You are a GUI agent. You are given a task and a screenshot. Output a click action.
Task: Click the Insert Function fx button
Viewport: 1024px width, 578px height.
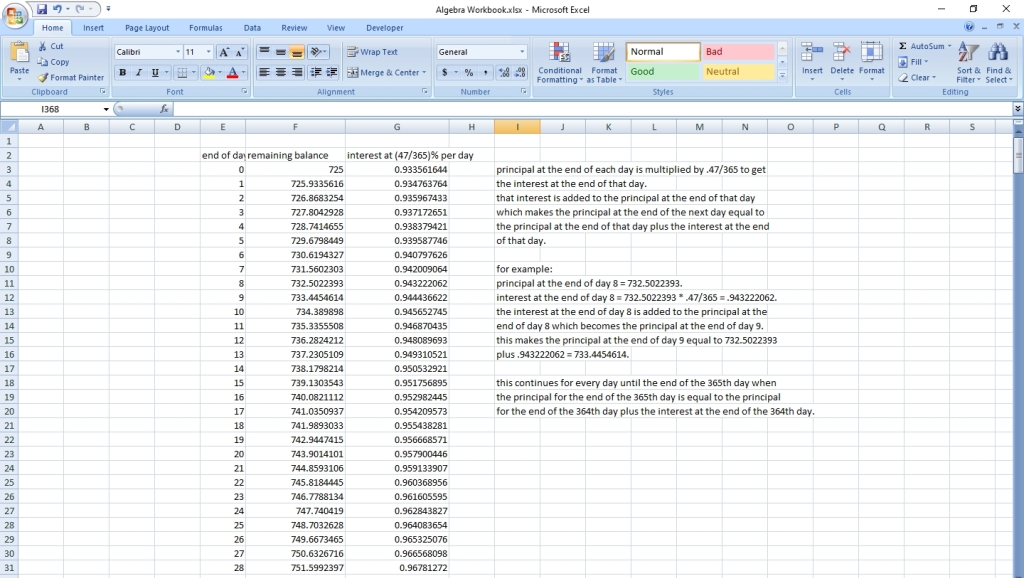(x=164, y=109)
